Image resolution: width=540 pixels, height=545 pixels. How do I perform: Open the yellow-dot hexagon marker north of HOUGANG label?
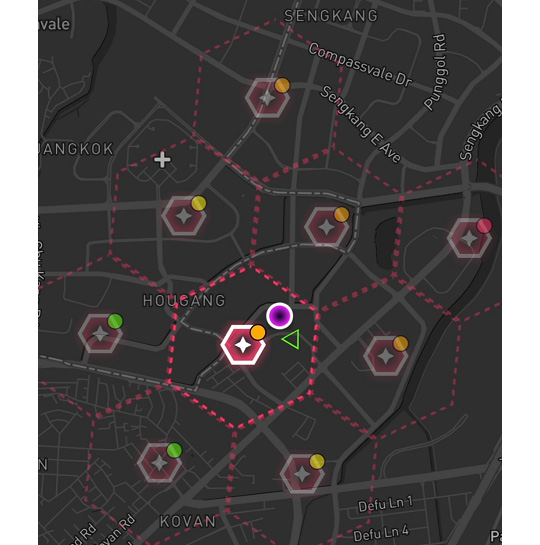point(184,216)
